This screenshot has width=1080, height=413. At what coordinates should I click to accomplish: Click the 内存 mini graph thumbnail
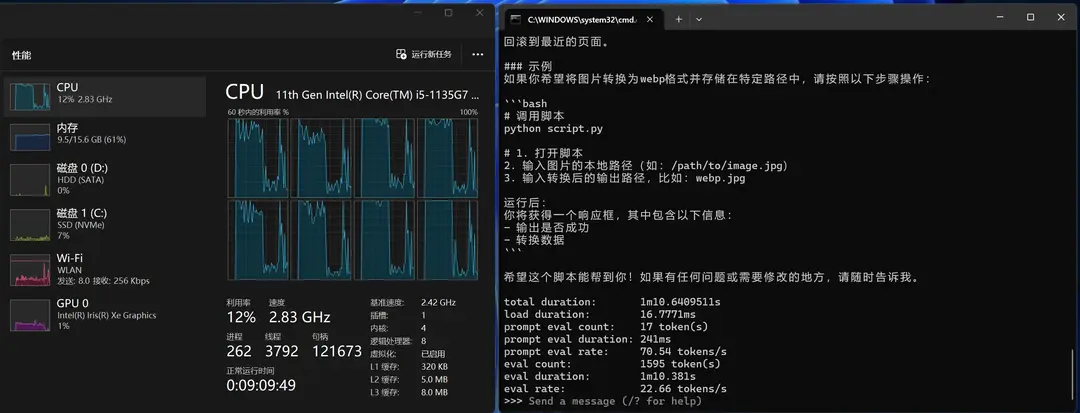coord(30,137)
